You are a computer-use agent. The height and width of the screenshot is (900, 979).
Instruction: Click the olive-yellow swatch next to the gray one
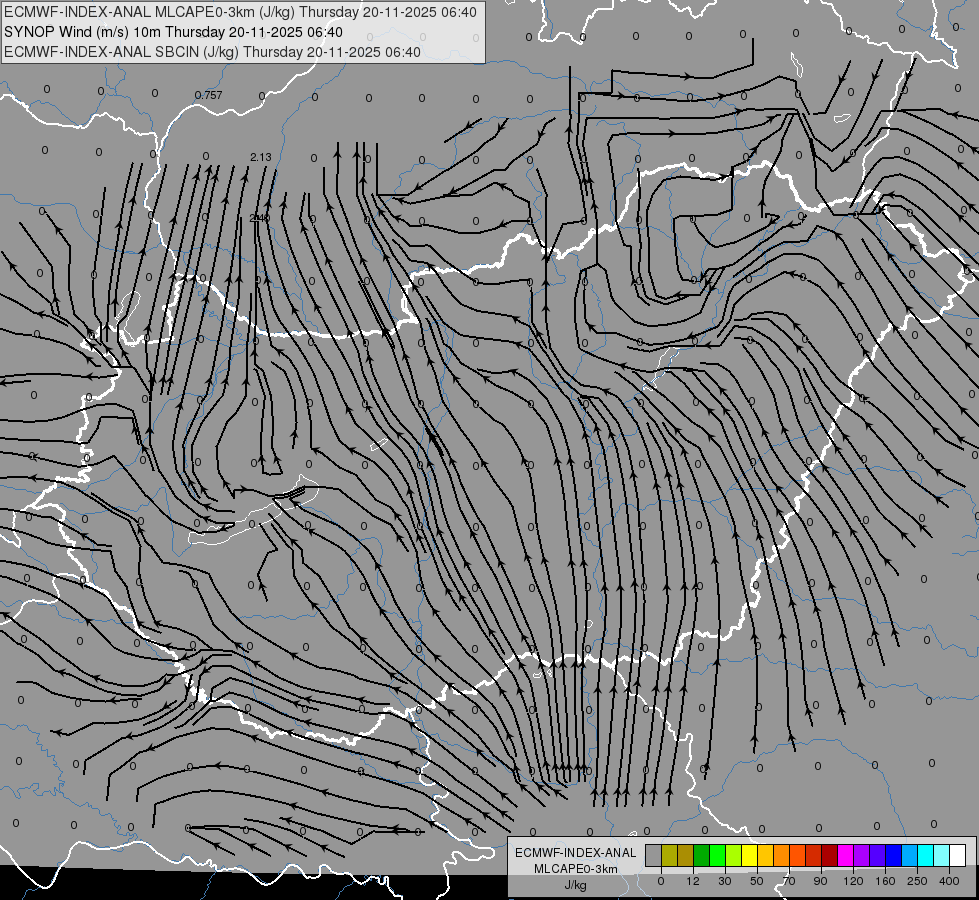pos(669,855)
